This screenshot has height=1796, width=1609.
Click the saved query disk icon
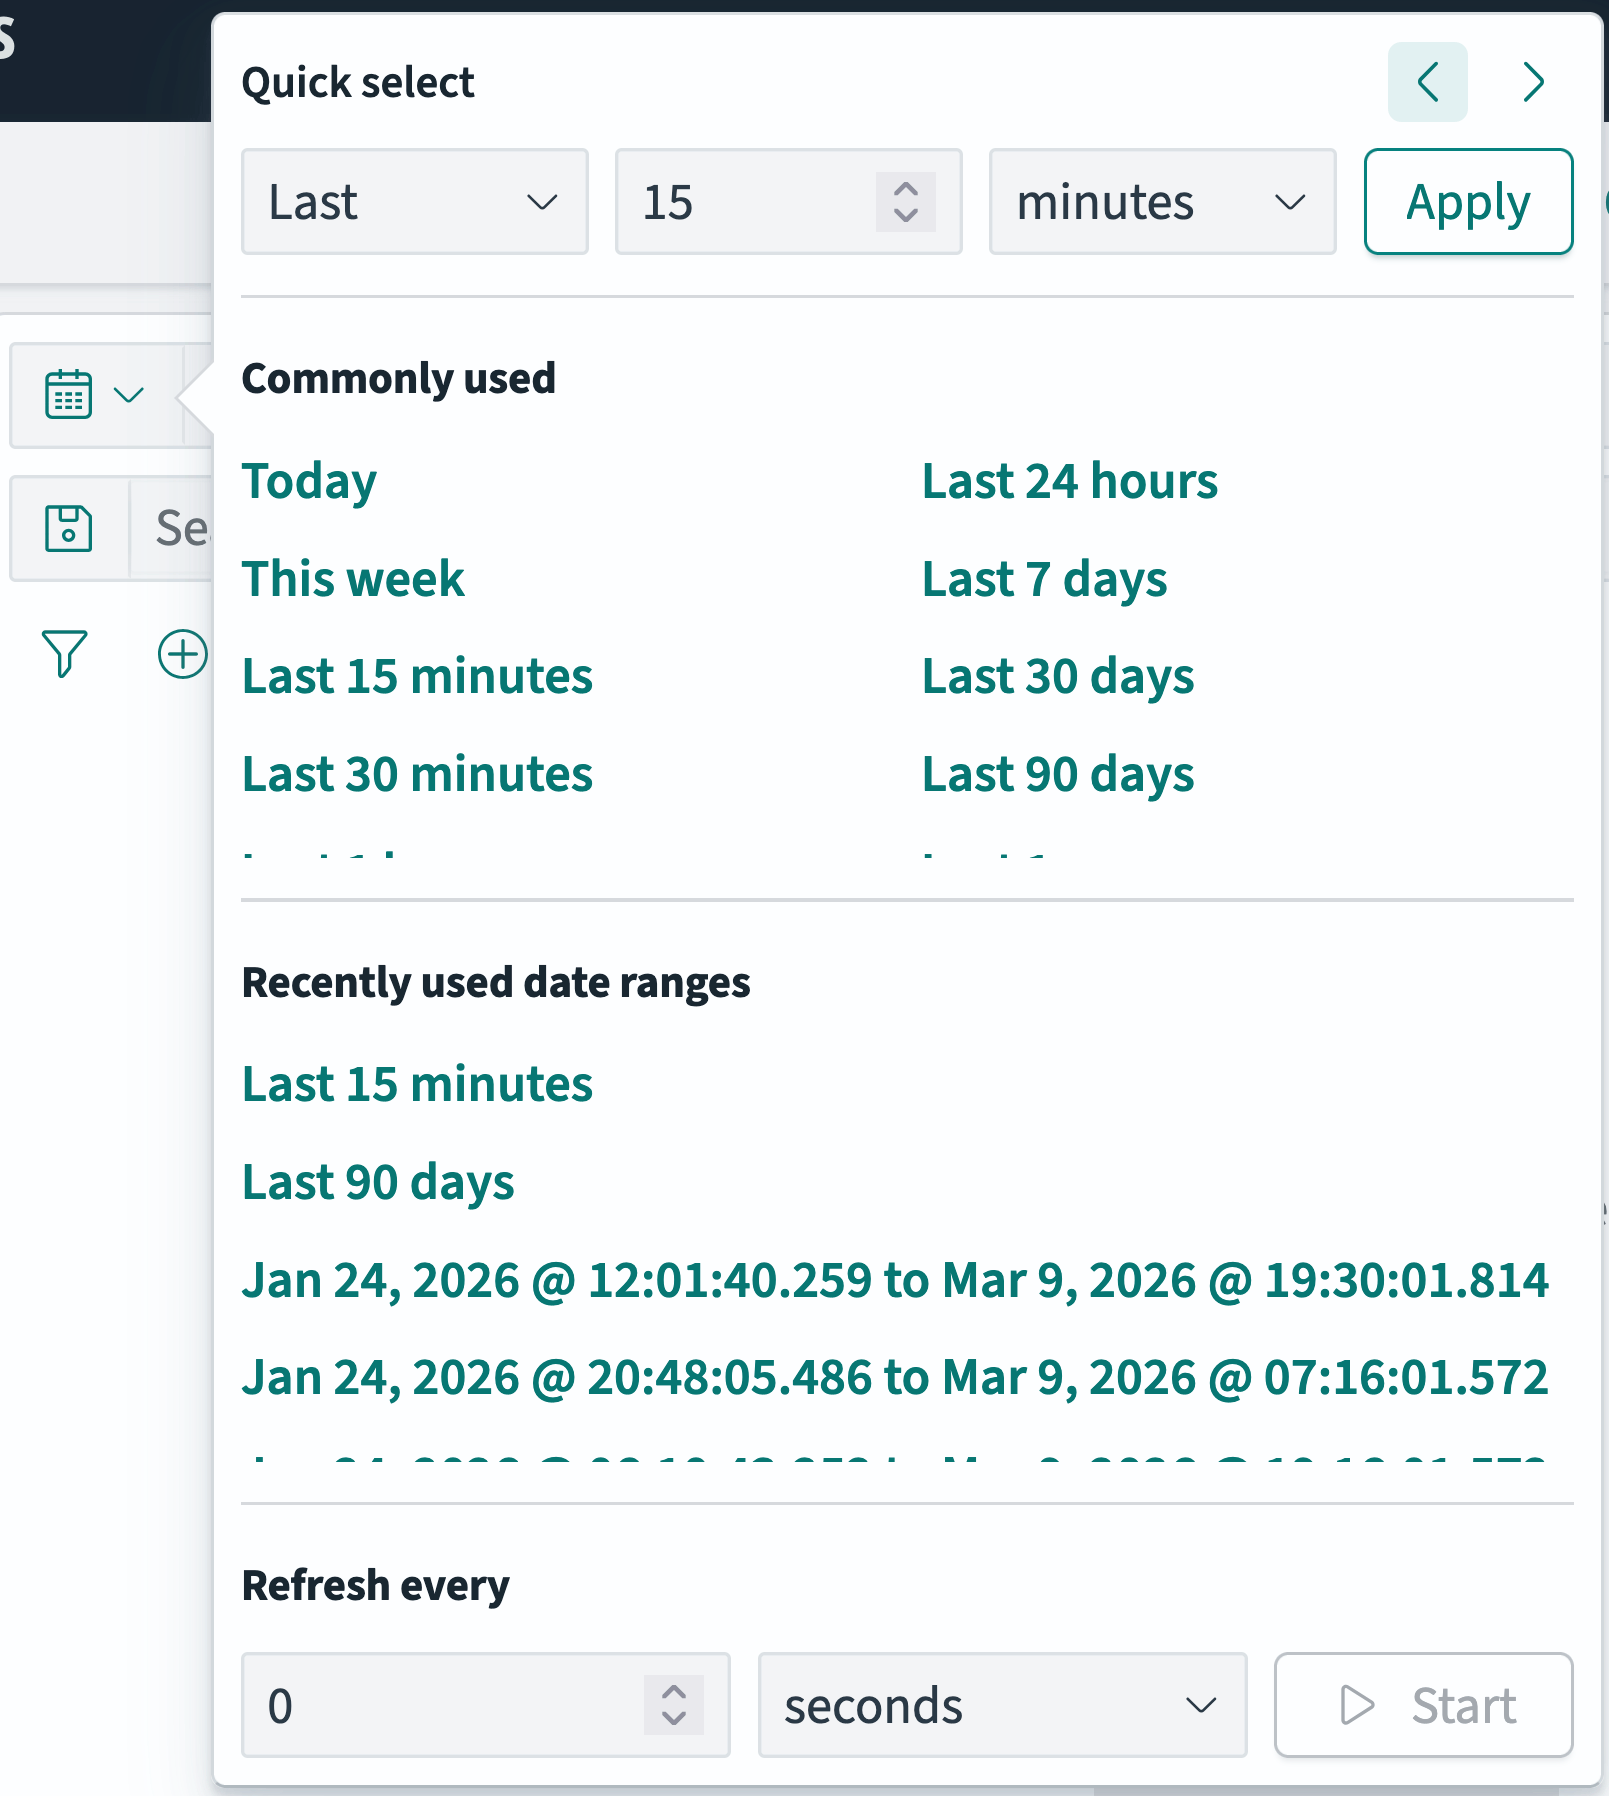coord(68,528)
